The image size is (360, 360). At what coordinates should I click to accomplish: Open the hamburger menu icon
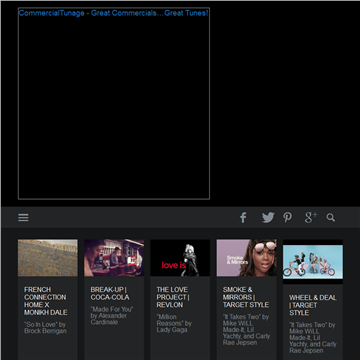coord(23,218)
